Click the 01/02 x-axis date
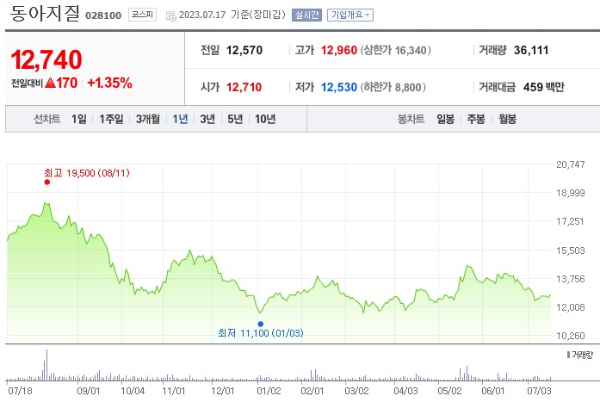 [269, 391]
